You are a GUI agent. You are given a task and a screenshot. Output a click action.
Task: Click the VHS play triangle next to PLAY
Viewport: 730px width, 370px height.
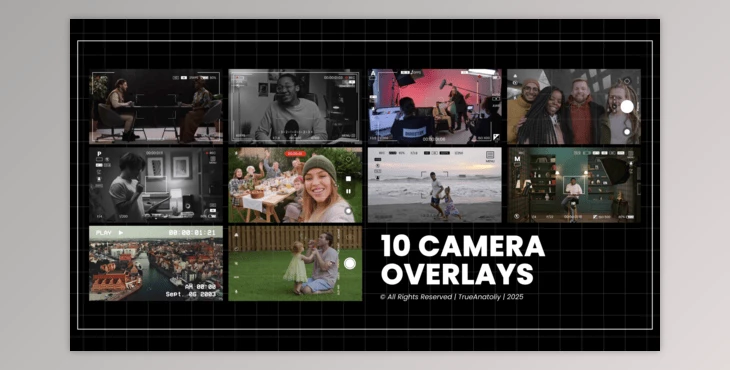(x=121, y=233)
